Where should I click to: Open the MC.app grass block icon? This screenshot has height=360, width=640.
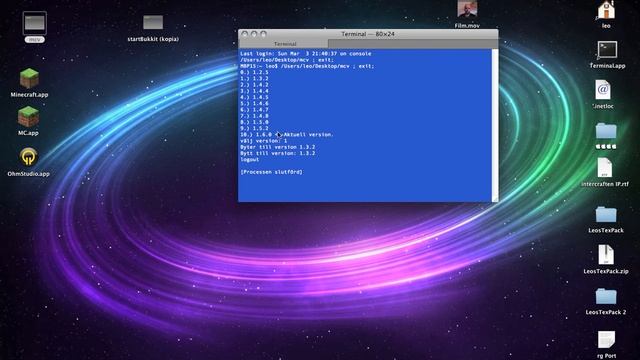coord(28,116)
